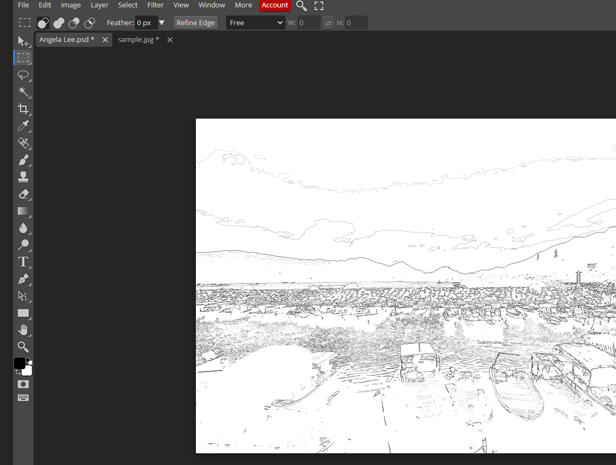The height and width of the screenshot is (465, 616).
Task: Pick the Hand pan tool
Action: [23, 330]
